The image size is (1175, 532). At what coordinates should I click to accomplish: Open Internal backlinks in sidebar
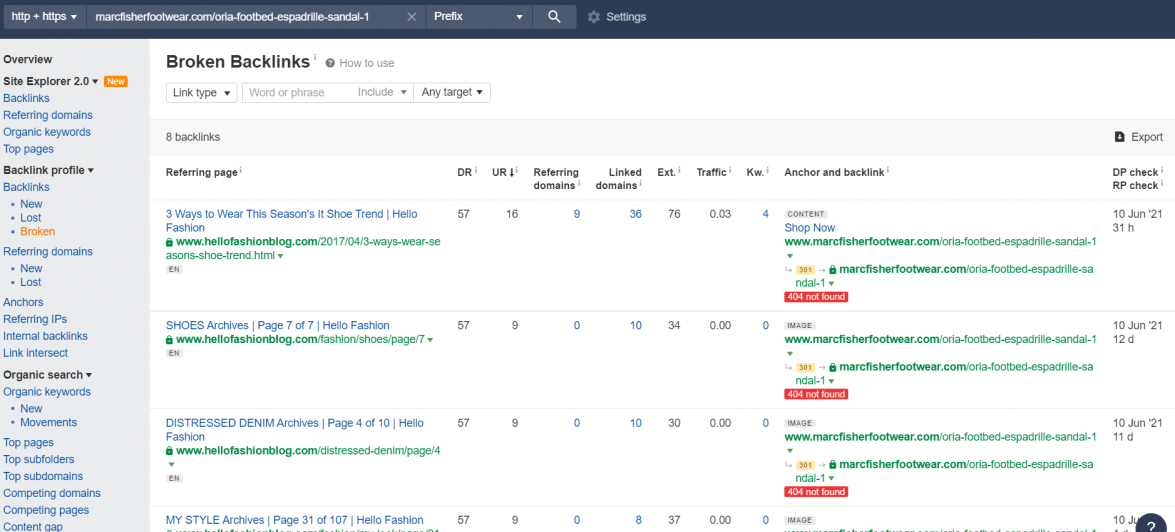45,336
